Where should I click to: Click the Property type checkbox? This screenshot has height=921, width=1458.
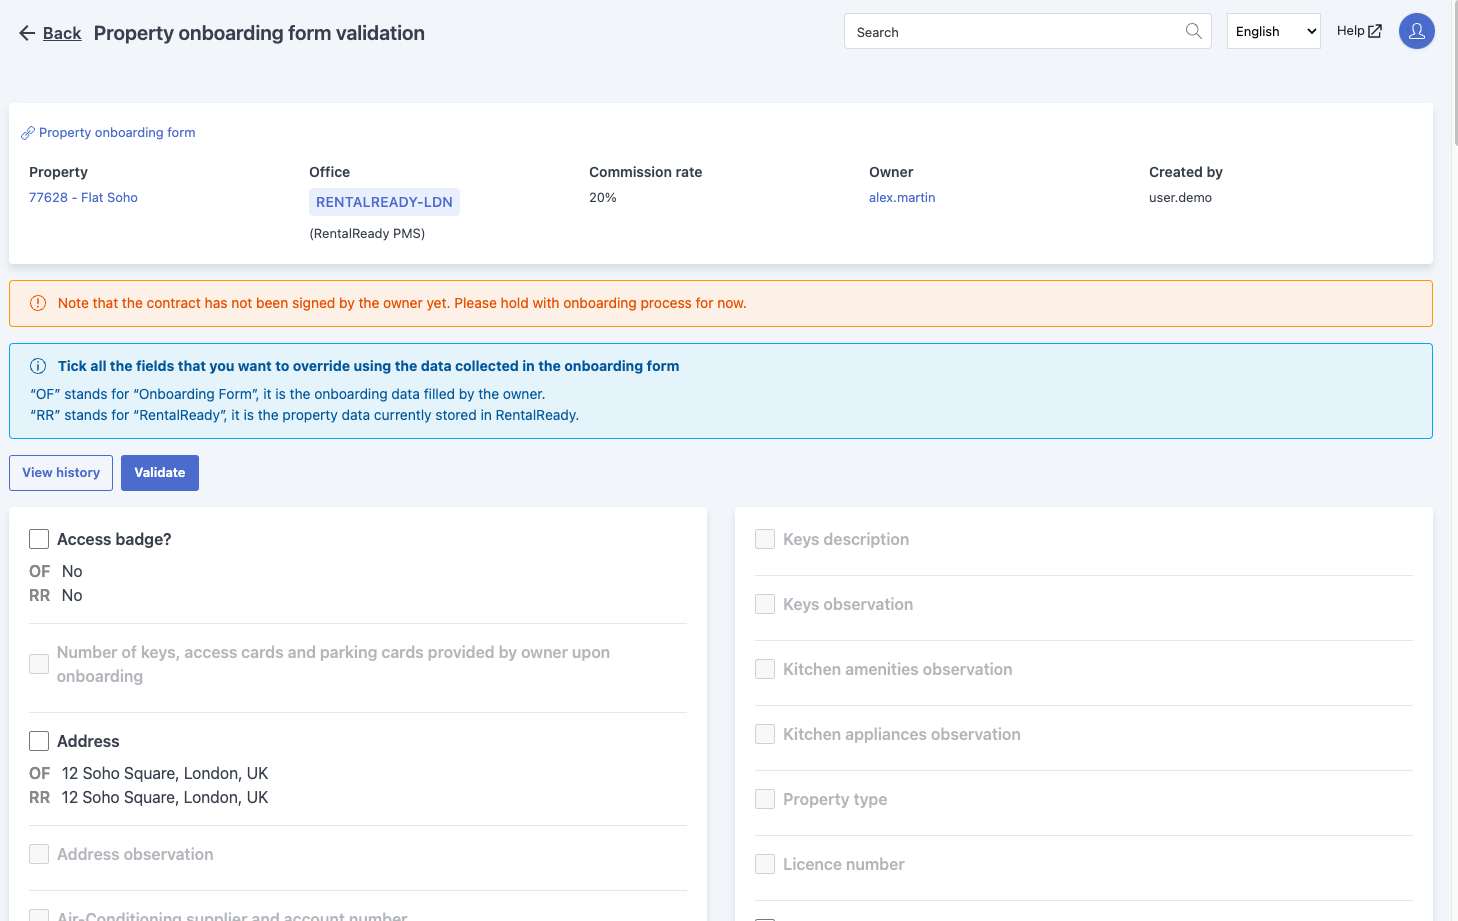(x=765, y=799)
